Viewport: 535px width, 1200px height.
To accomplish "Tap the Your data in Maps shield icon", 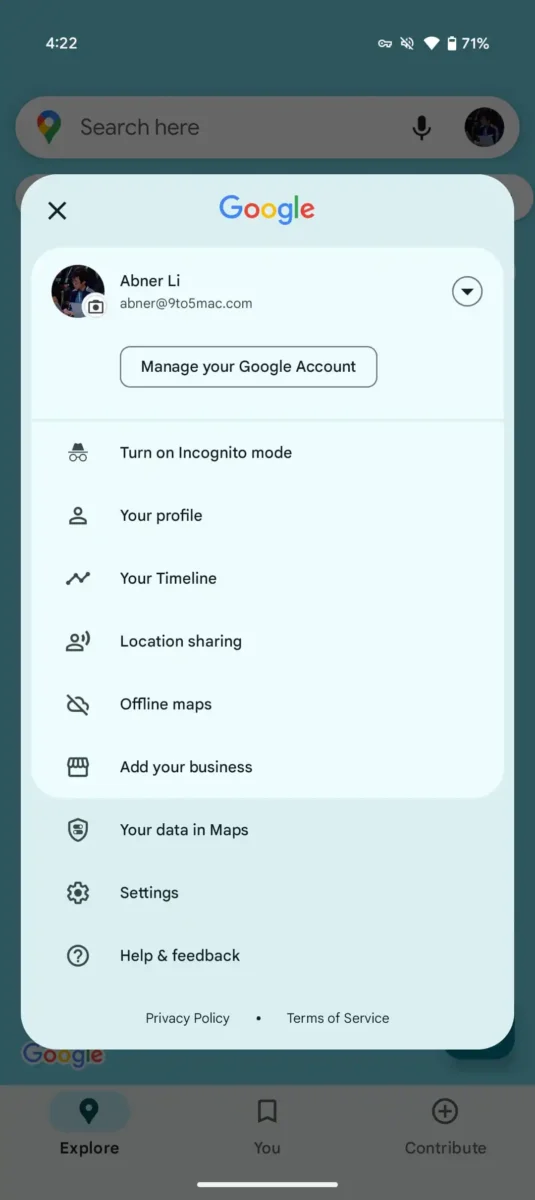I will pos(78,830).
